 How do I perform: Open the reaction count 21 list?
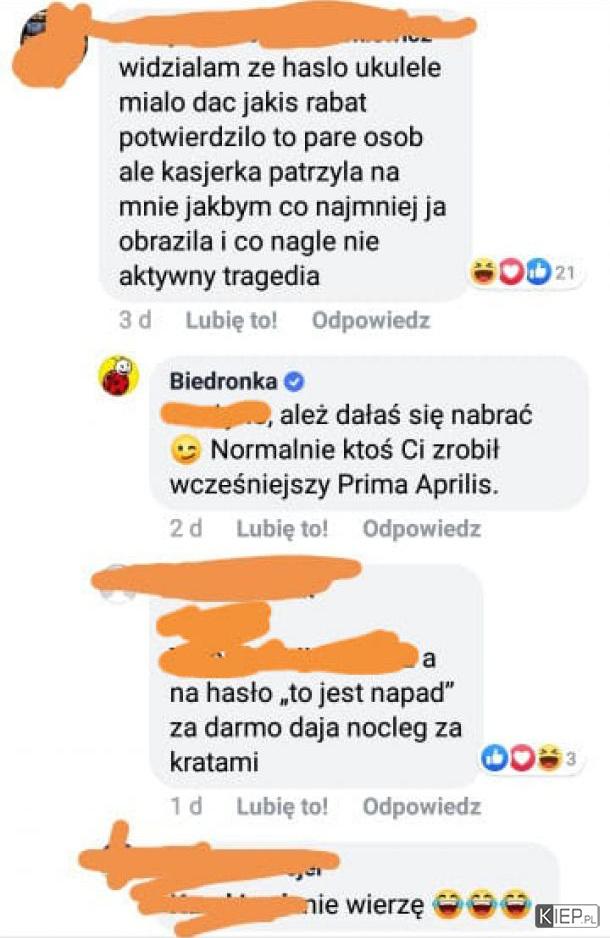pyautogui.click(x=565, y=273)
